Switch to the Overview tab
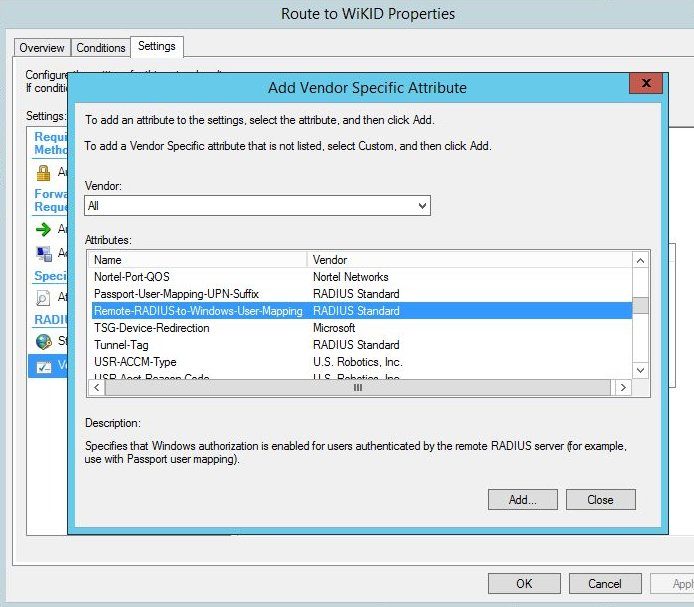This screenshot has height=607, width=694. pyautogui.click(x=42, y=48)
